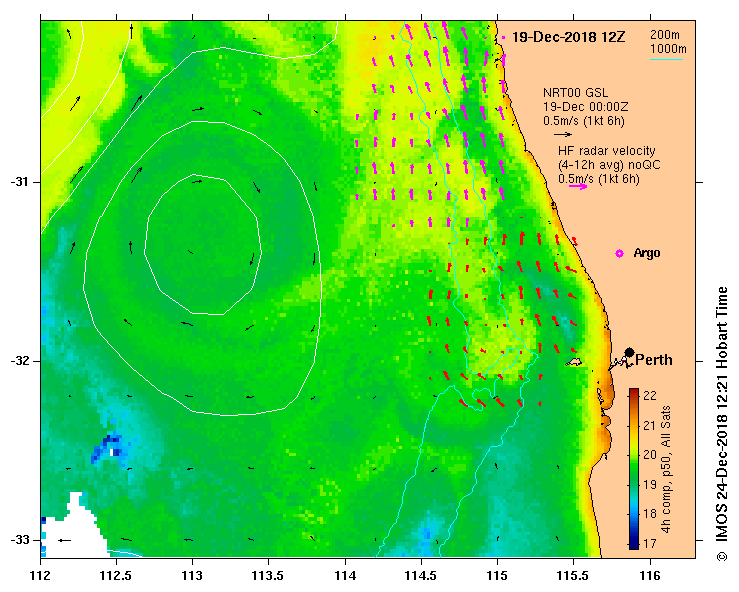Click the small magenta square before the date
Screen dimensions: 739x592
click(504, 37)
